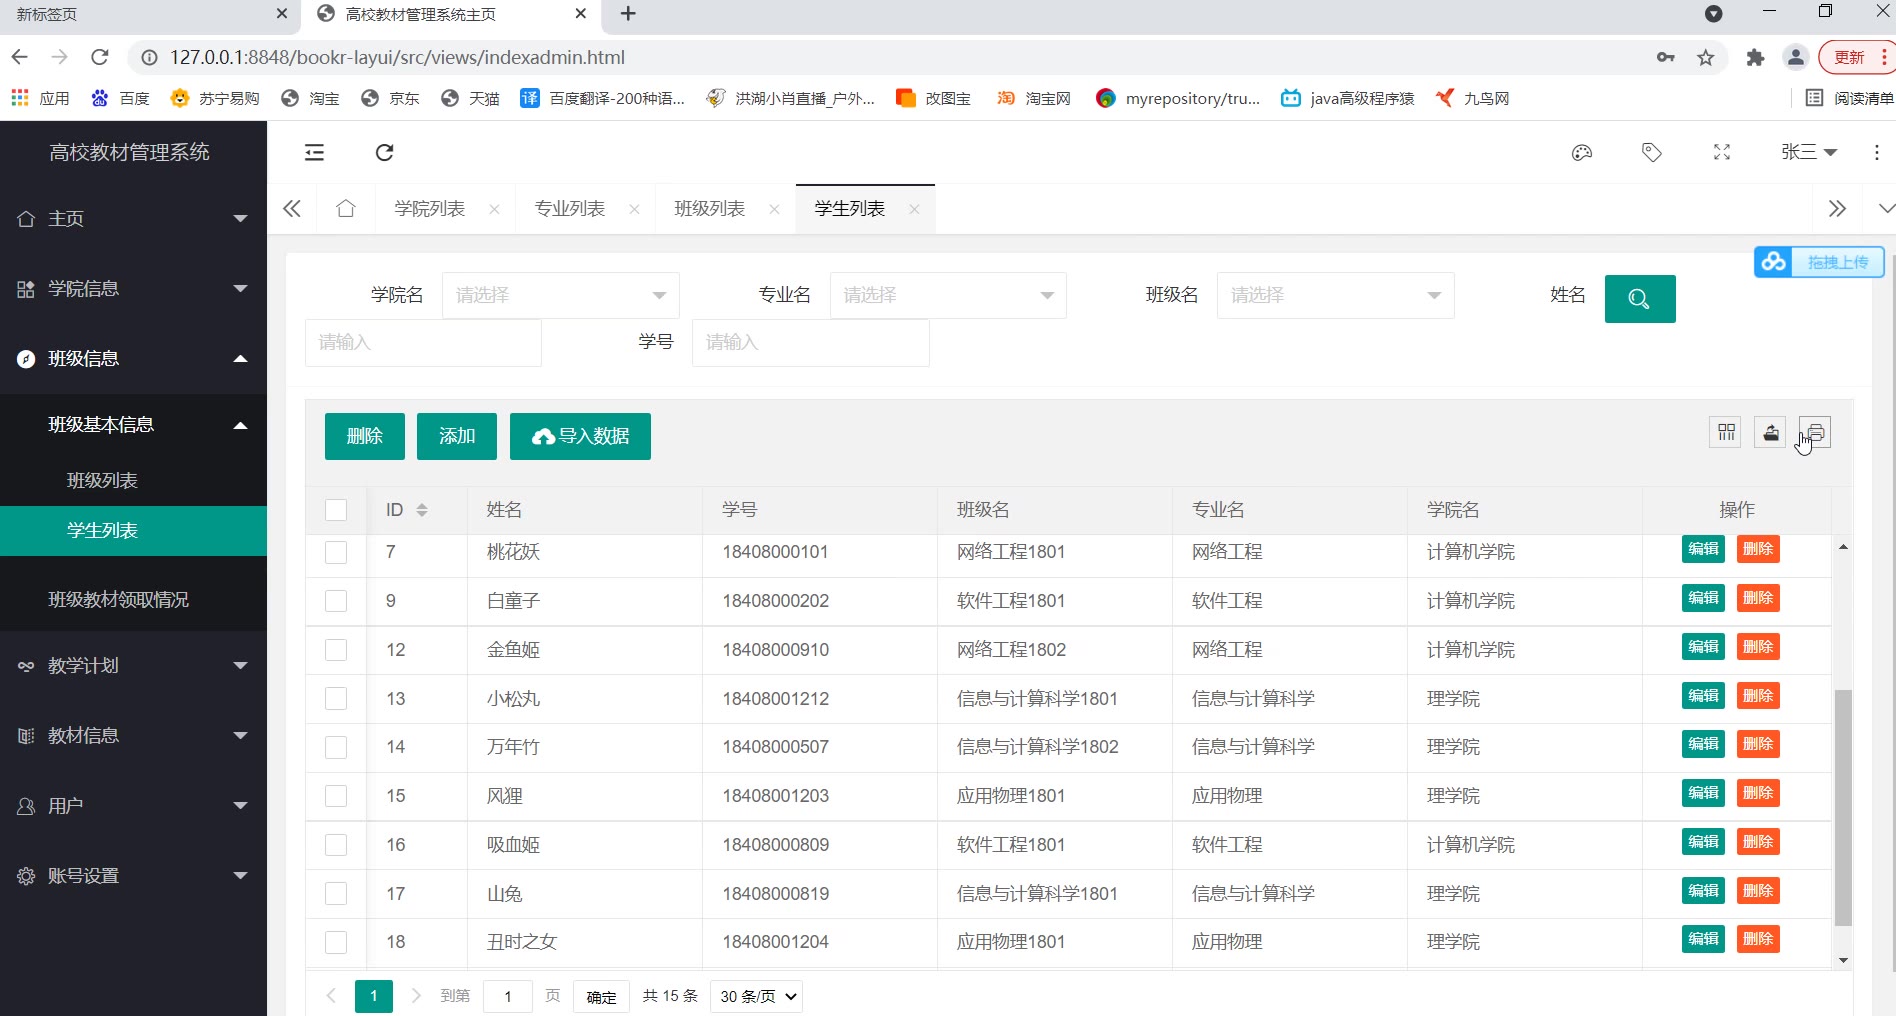Enter fullscreen mode via the header icon
This screenshot has width=1896, height=1016.
click(x=1721, y=152)
